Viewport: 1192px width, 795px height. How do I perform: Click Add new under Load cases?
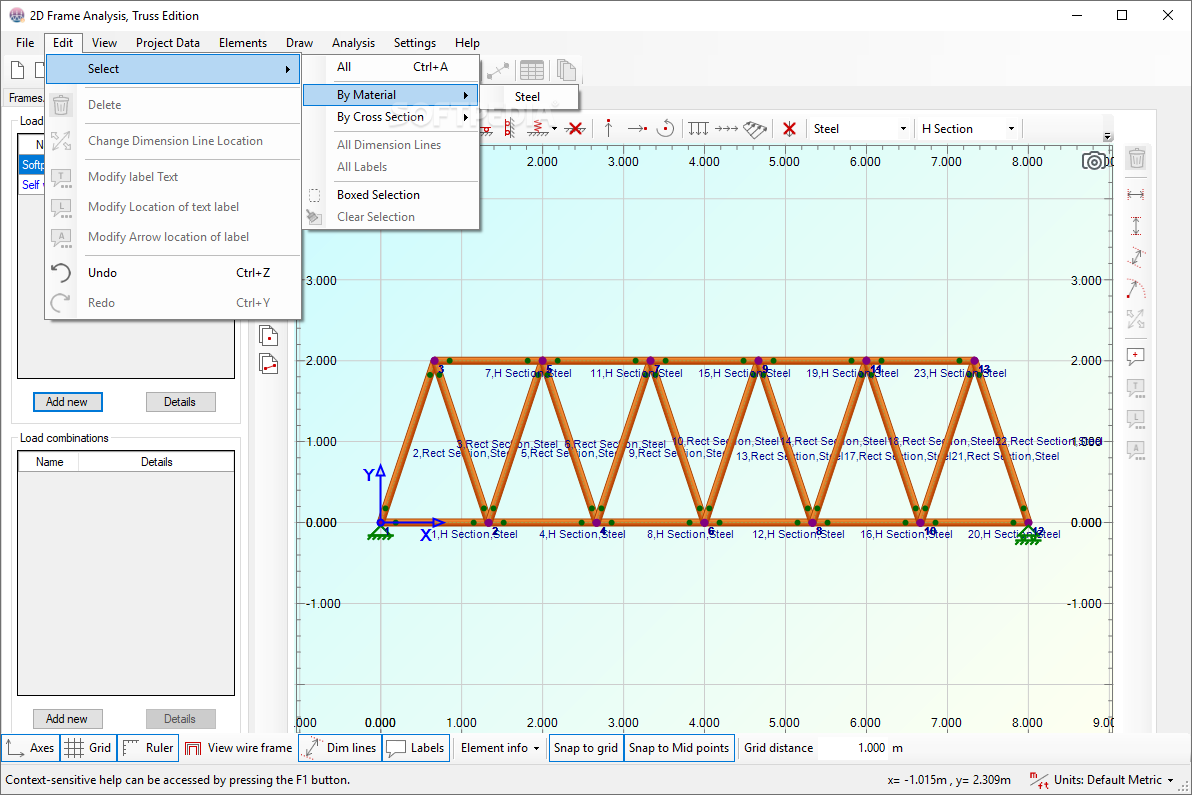tap(68, 402)
